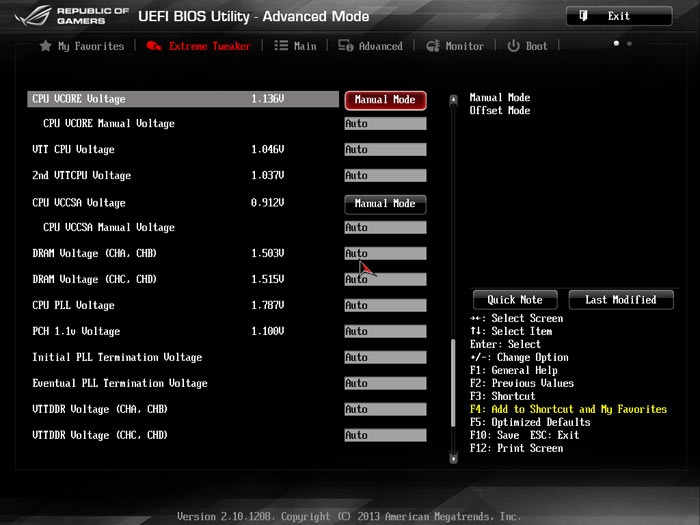Screen dimensions: 700x525
Task: Open the CPU VCORE Voltage Manual Mode dropdown
Action: [385, 100]
